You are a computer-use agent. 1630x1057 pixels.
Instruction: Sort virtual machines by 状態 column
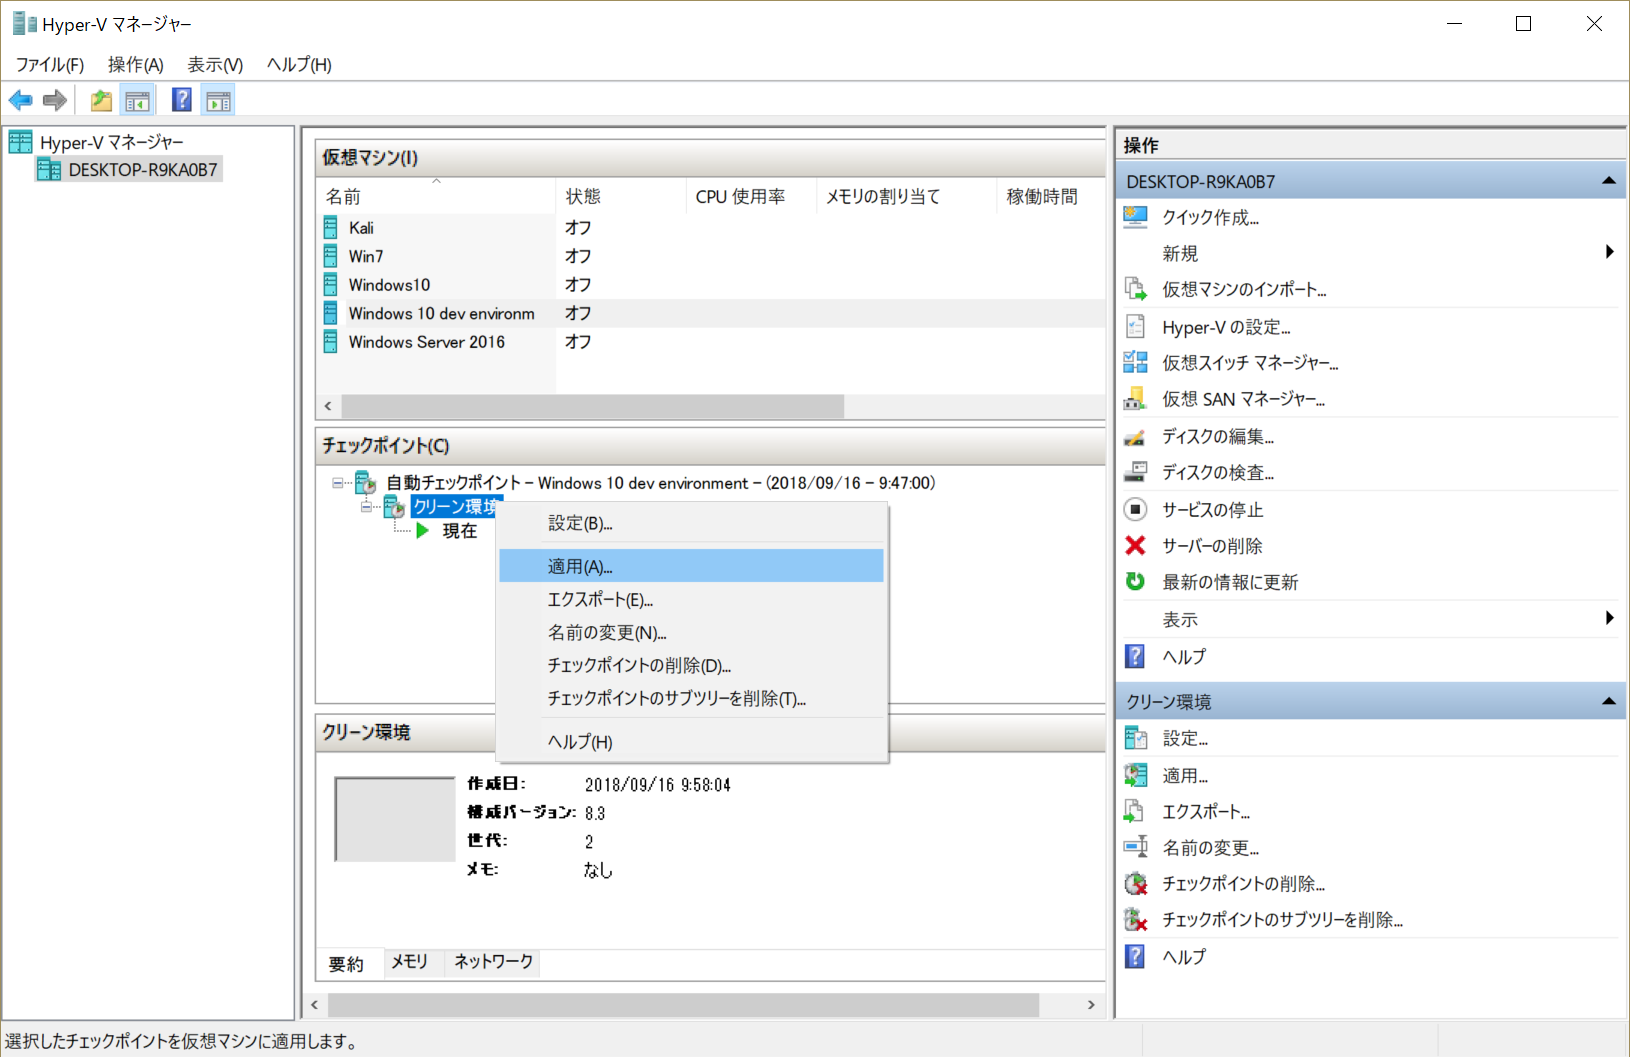(x=621, y=197)
